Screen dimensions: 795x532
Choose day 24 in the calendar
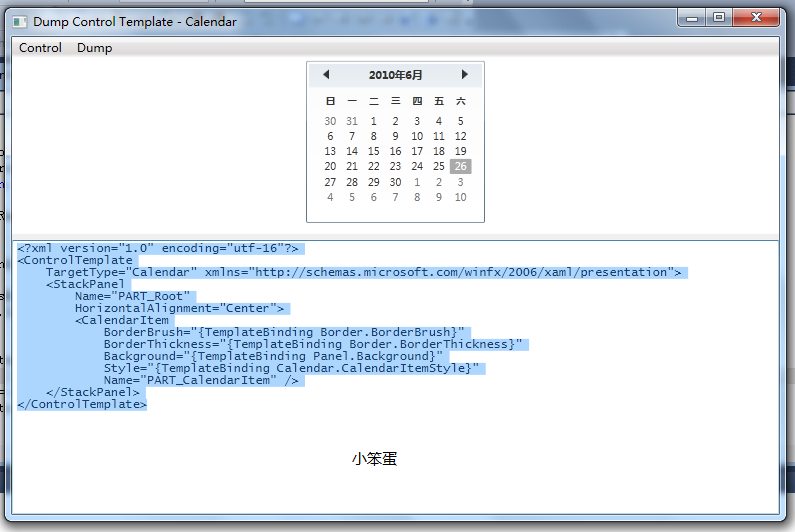417,166
